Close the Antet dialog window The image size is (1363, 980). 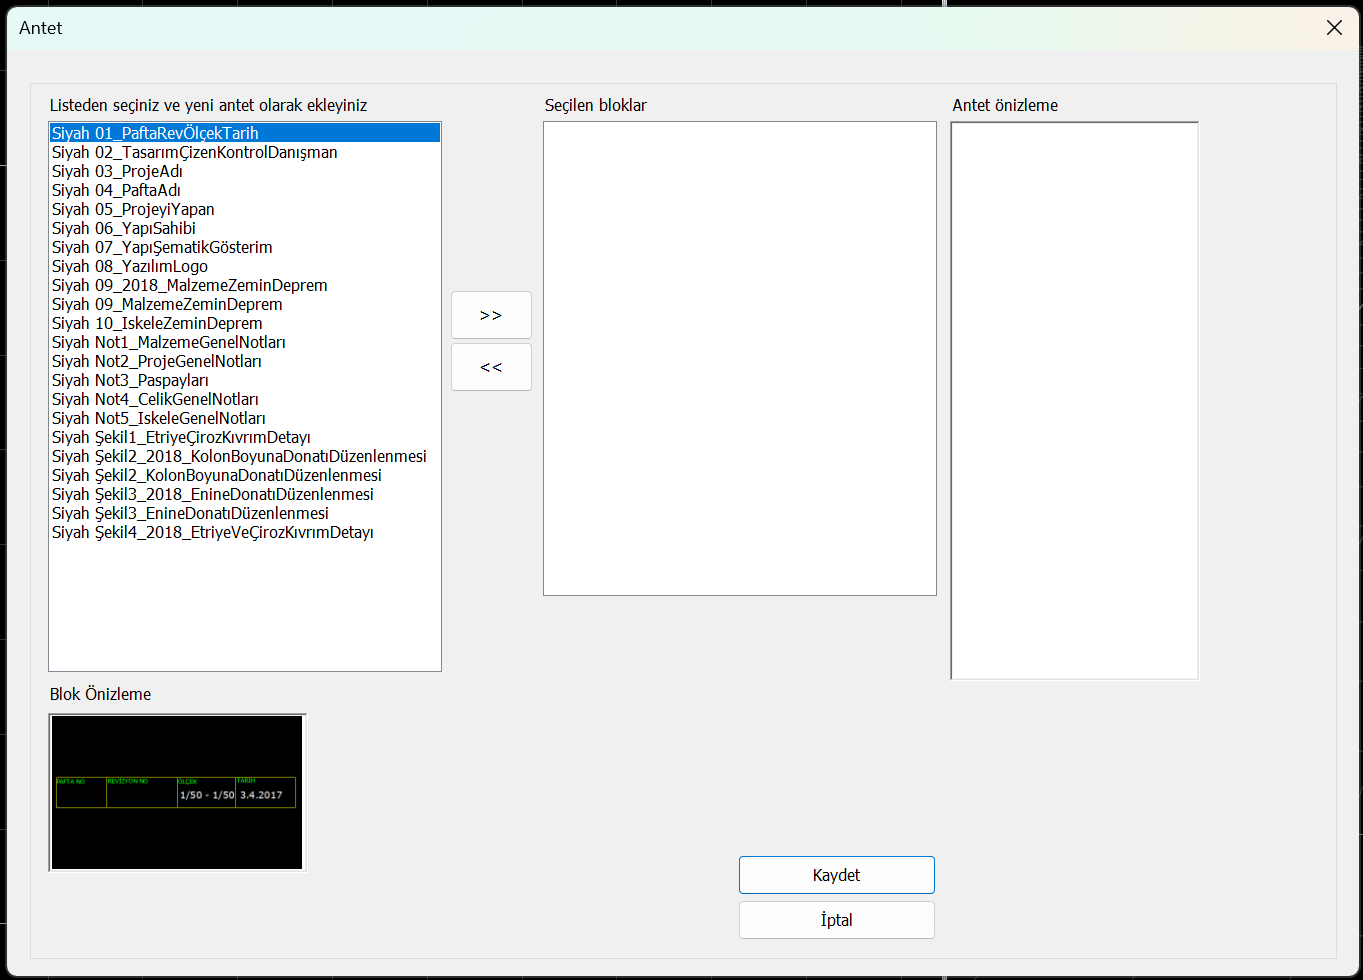tap(1334, 28)
